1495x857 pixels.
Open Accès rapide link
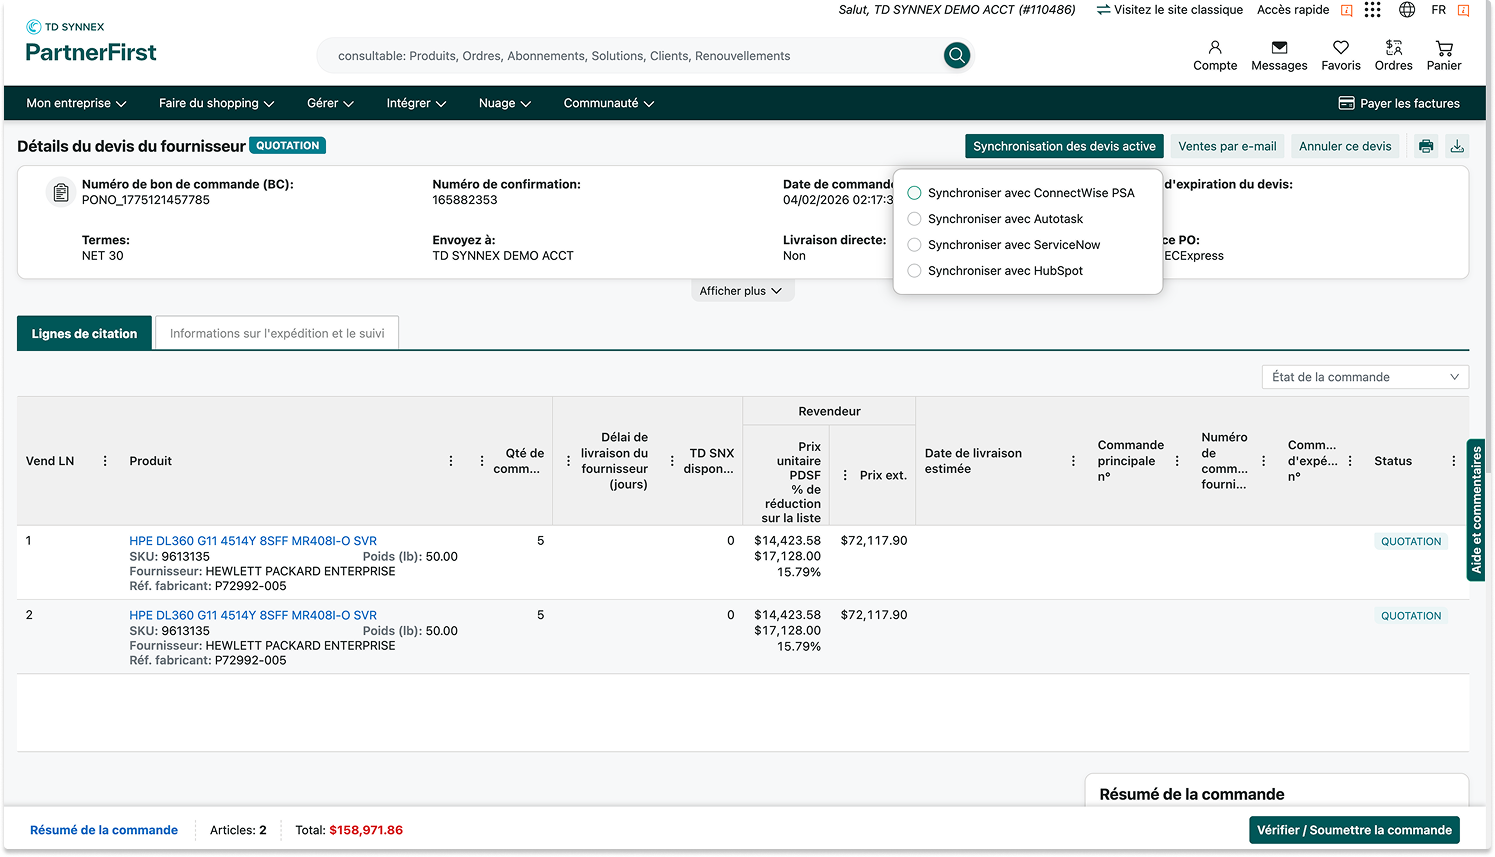tap(1293, 10)
